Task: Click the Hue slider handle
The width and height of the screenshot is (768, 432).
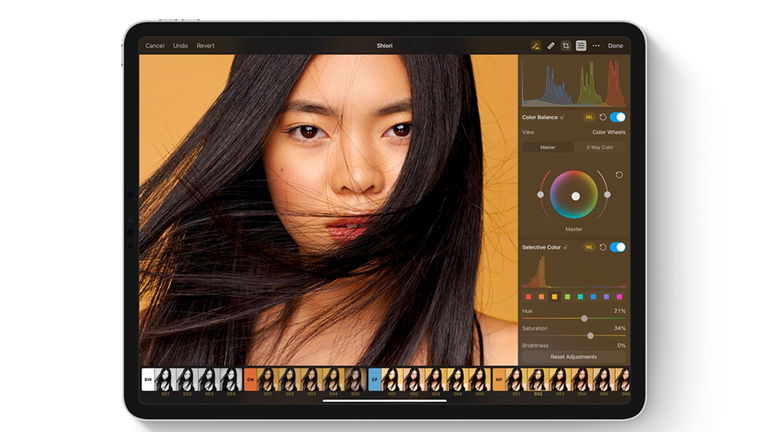Action: point(584,318)
